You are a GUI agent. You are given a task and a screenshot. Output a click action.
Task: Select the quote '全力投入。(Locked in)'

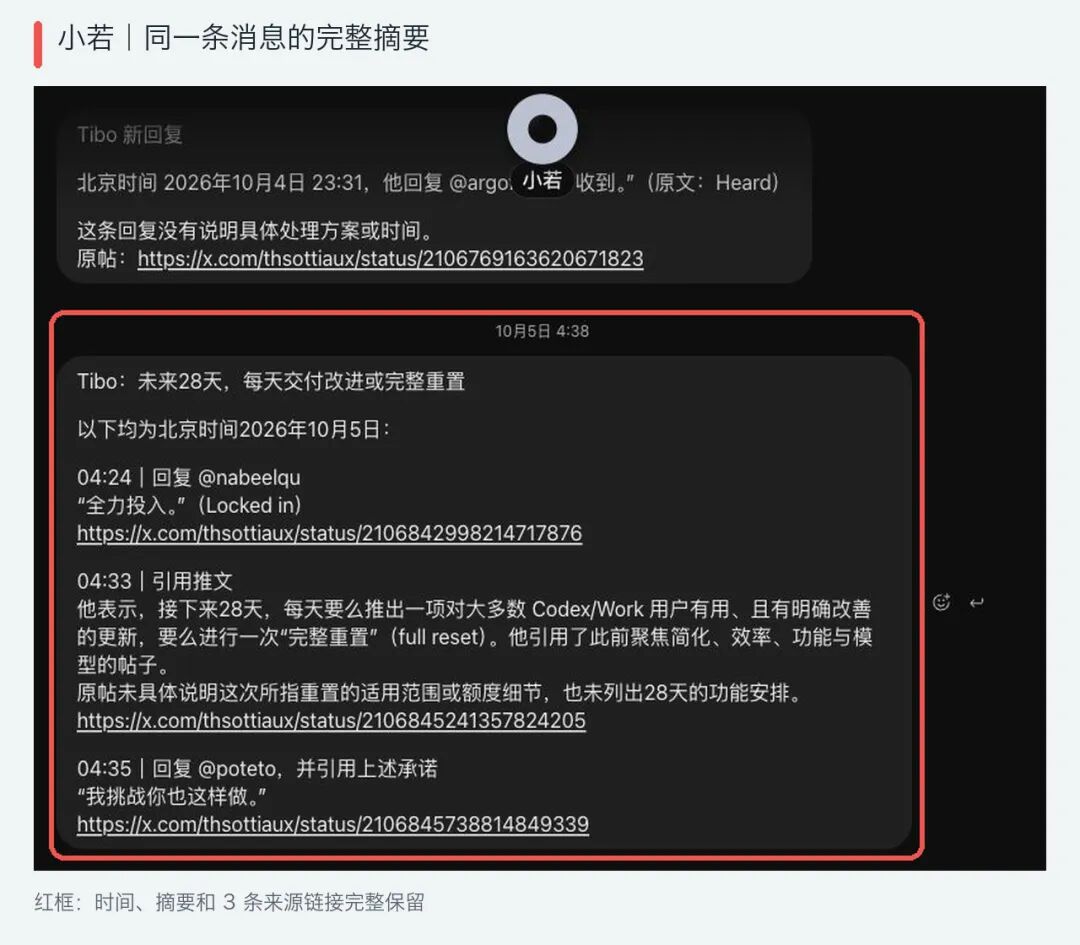(x=189, y=505)
